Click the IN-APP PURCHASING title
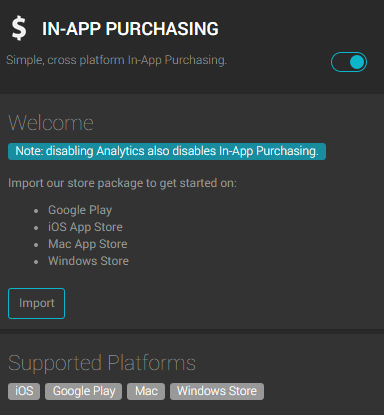Viewport: 384px width, 415px height. [130, 29]
